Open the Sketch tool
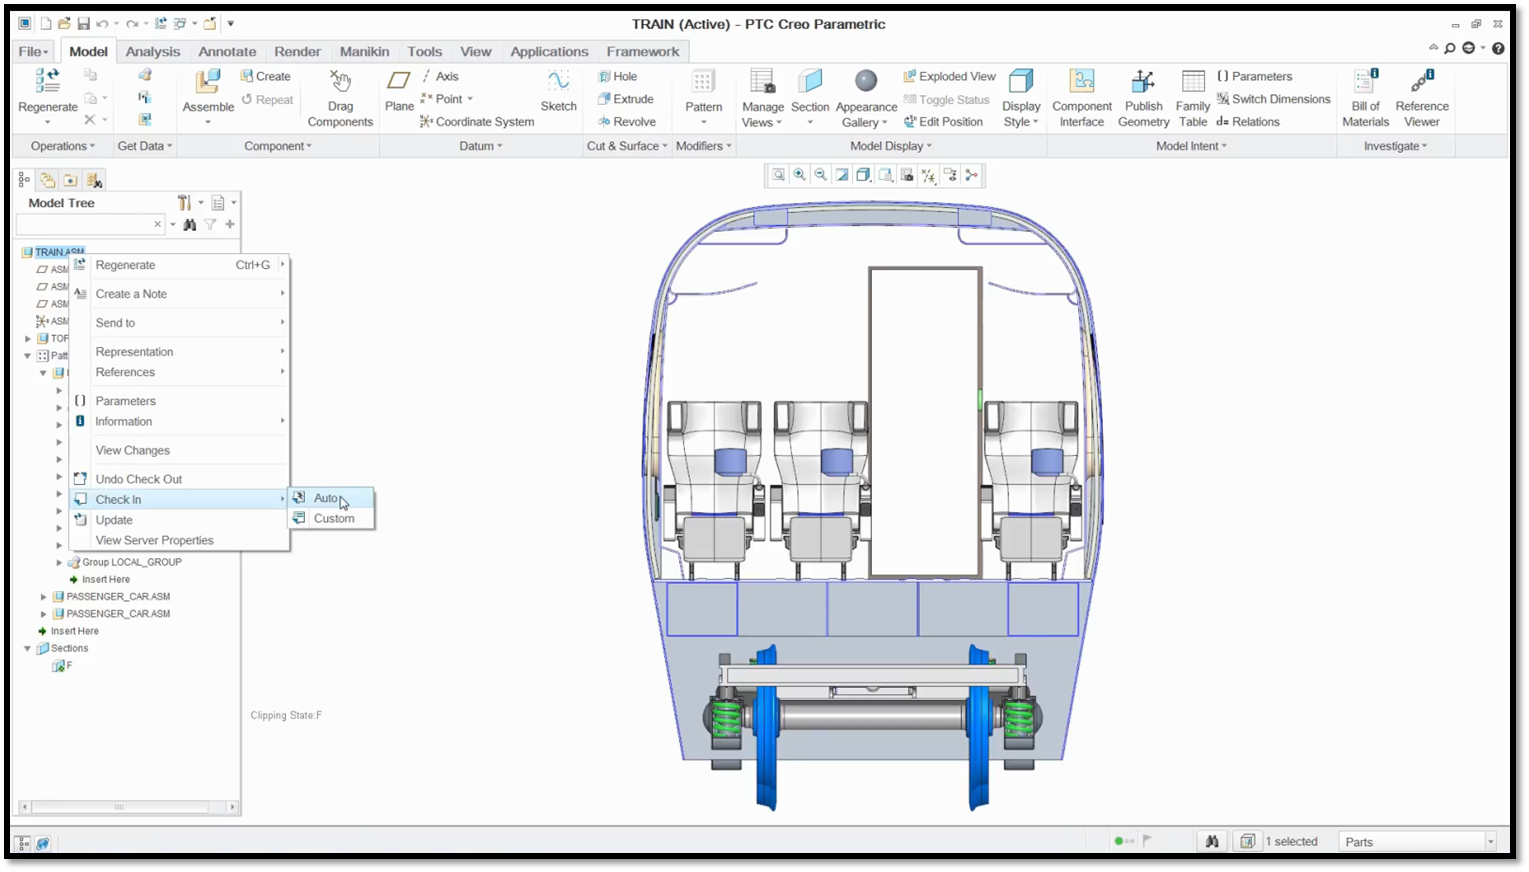Viewport: 1529px width, 872px height. pyautogui.click(x=558, y=90)
